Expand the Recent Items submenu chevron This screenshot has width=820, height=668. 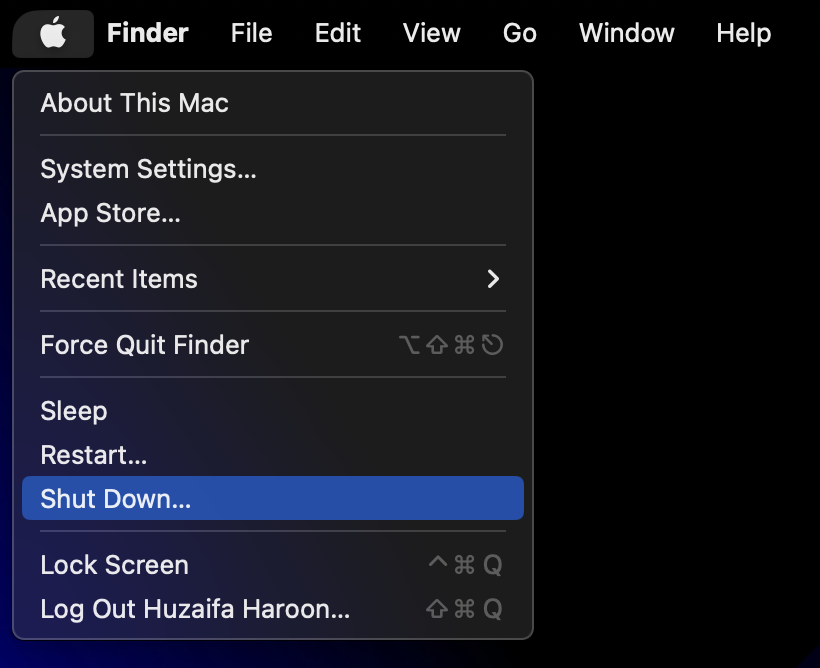pyautogui.click(x=492, y=279)
